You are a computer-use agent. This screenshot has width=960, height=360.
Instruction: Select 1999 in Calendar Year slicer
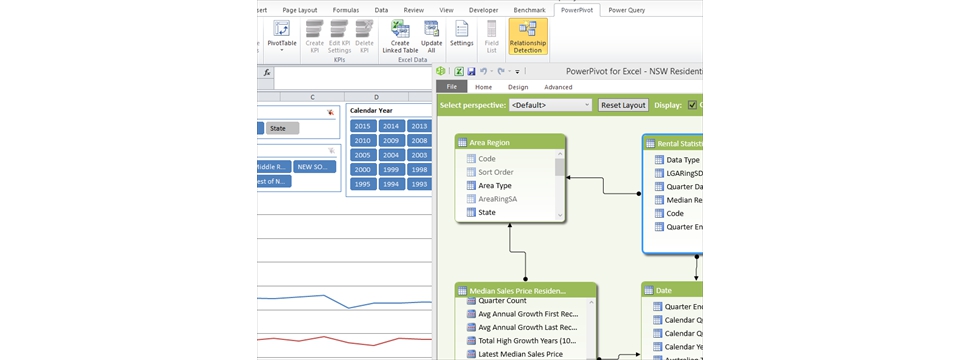tap(391, 170)
